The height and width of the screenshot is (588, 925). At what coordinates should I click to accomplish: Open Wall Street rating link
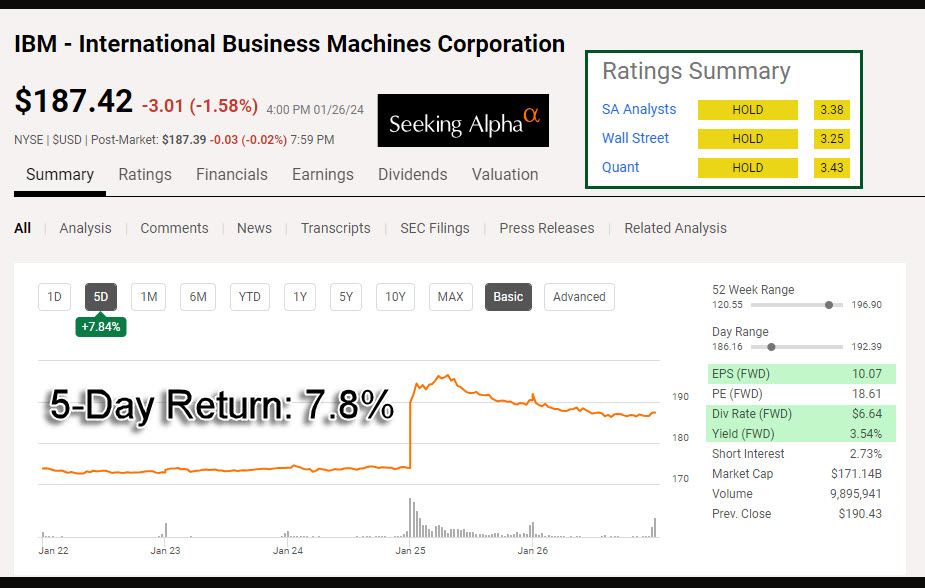[635, 138]
